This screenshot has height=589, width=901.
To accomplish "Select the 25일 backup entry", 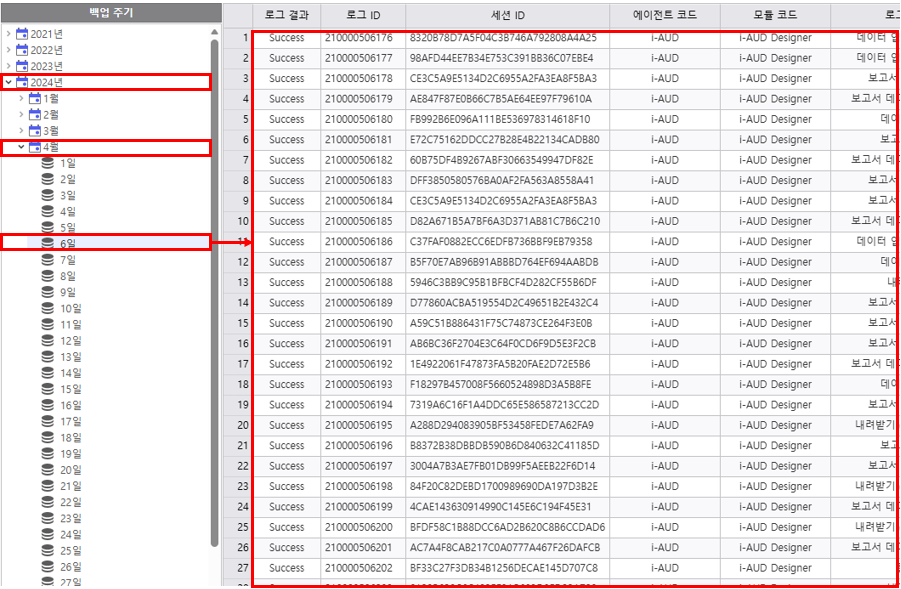I will click(71, 551).
